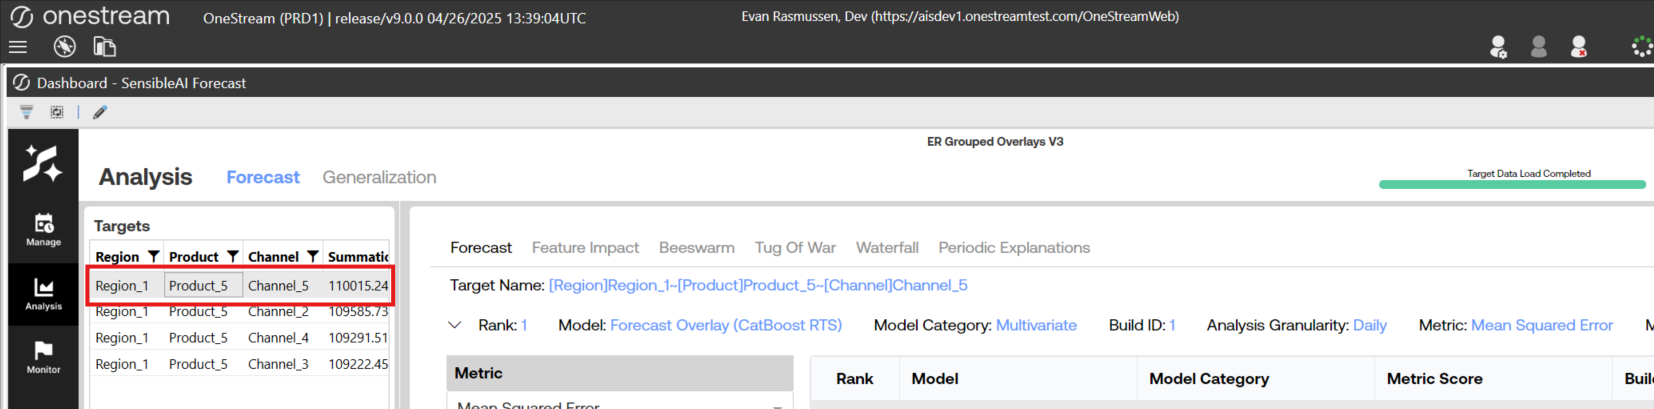Switch to the Generalization tab
The width and height of the screenshot is (1654, 409).
379,177
